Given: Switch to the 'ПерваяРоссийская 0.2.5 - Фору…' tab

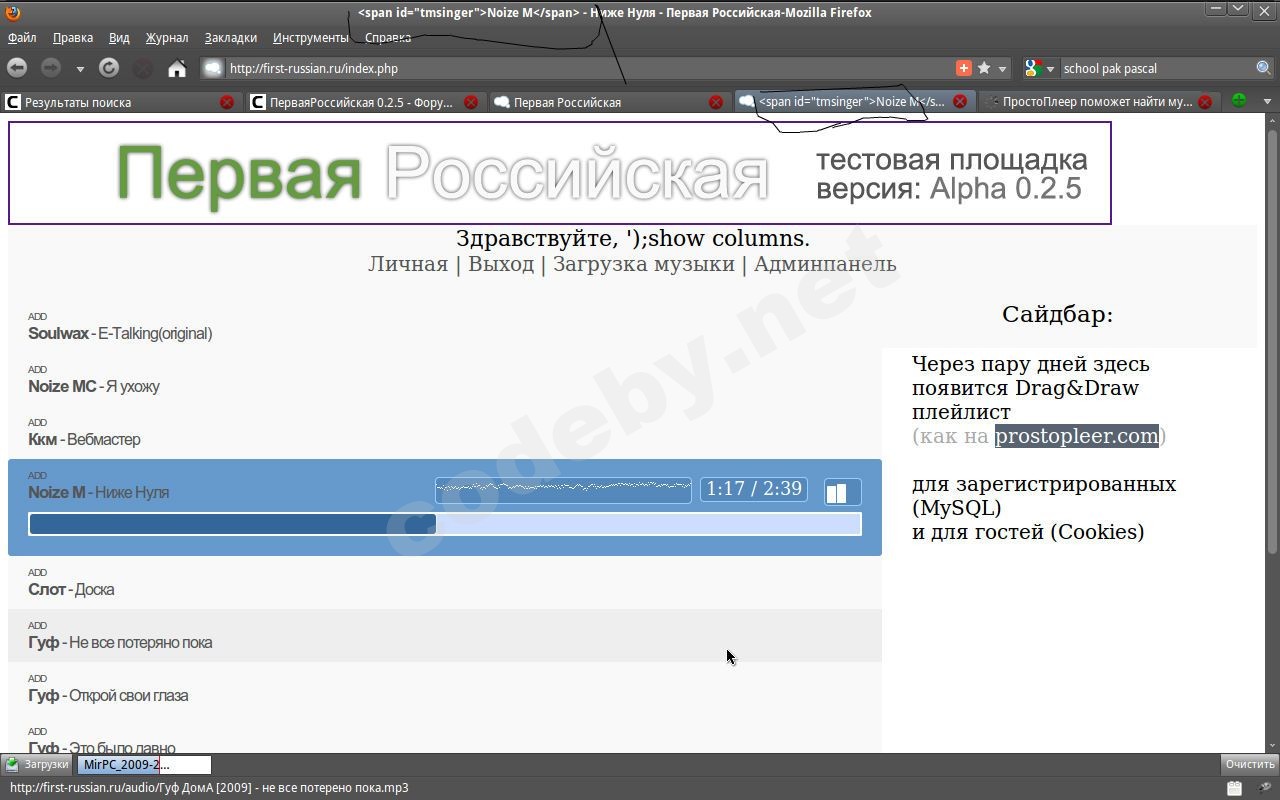Looking at the screenshot, I should point(366,102).
